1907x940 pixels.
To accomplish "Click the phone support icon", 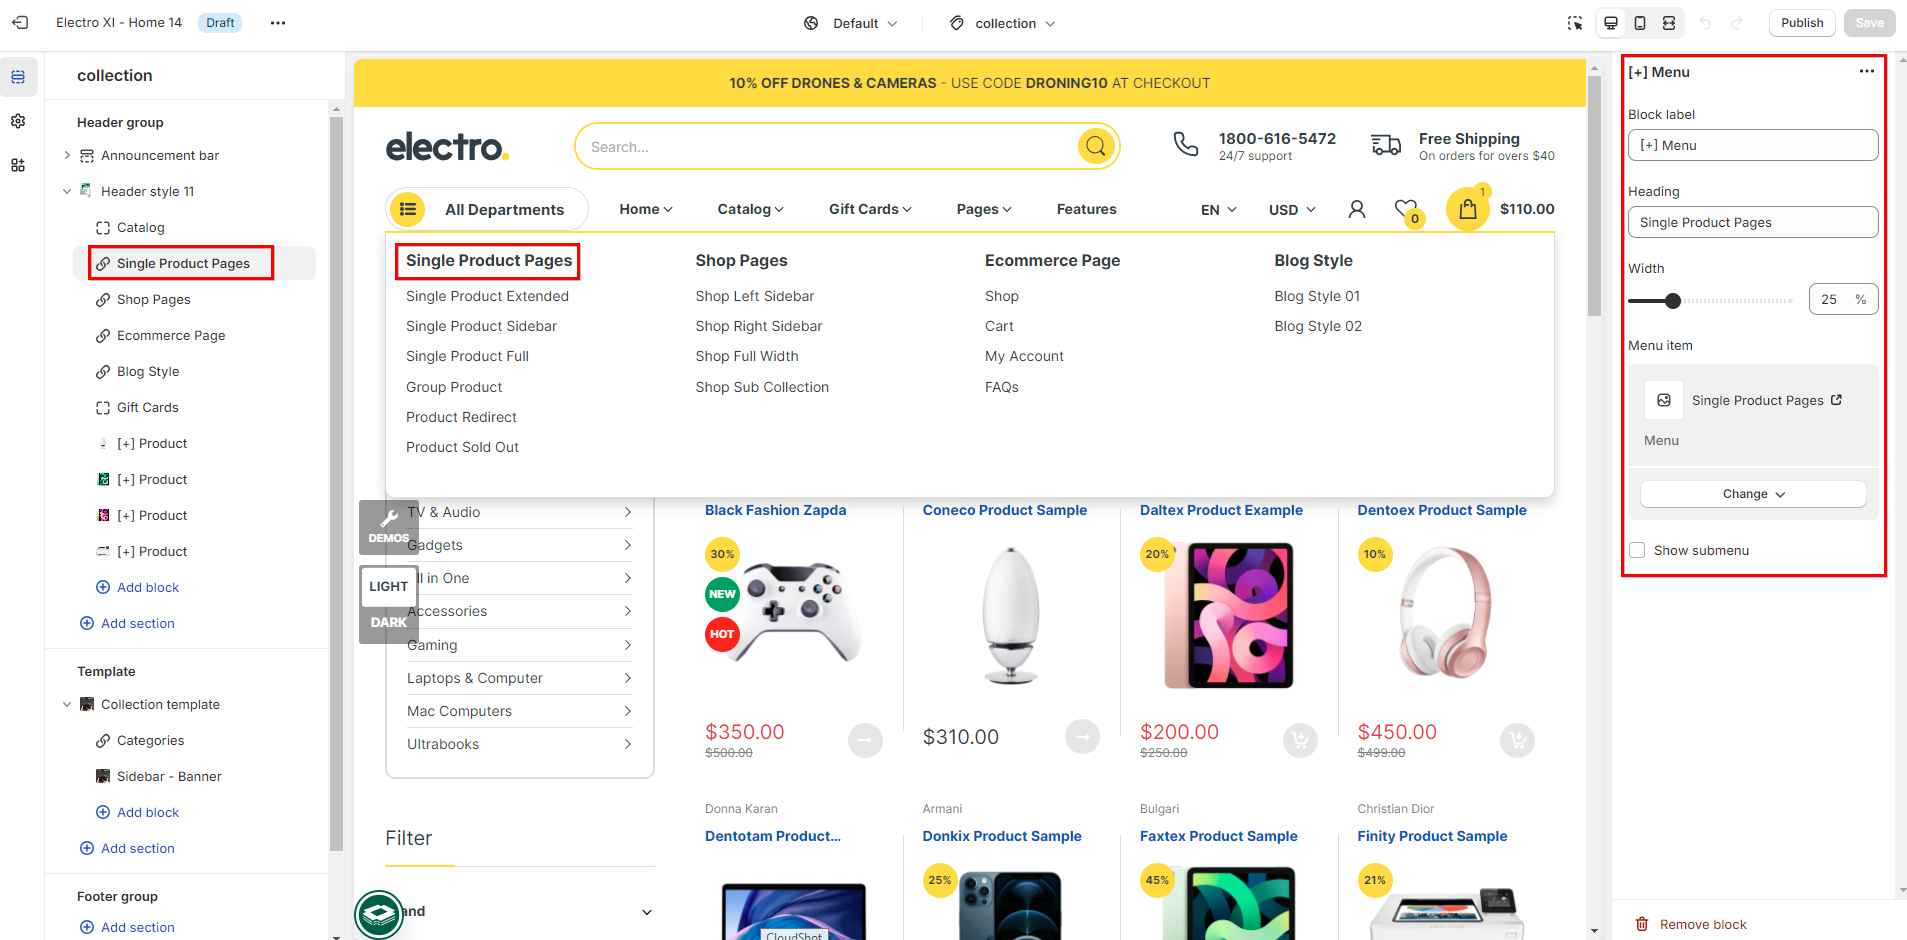I will pos(1186,145).
